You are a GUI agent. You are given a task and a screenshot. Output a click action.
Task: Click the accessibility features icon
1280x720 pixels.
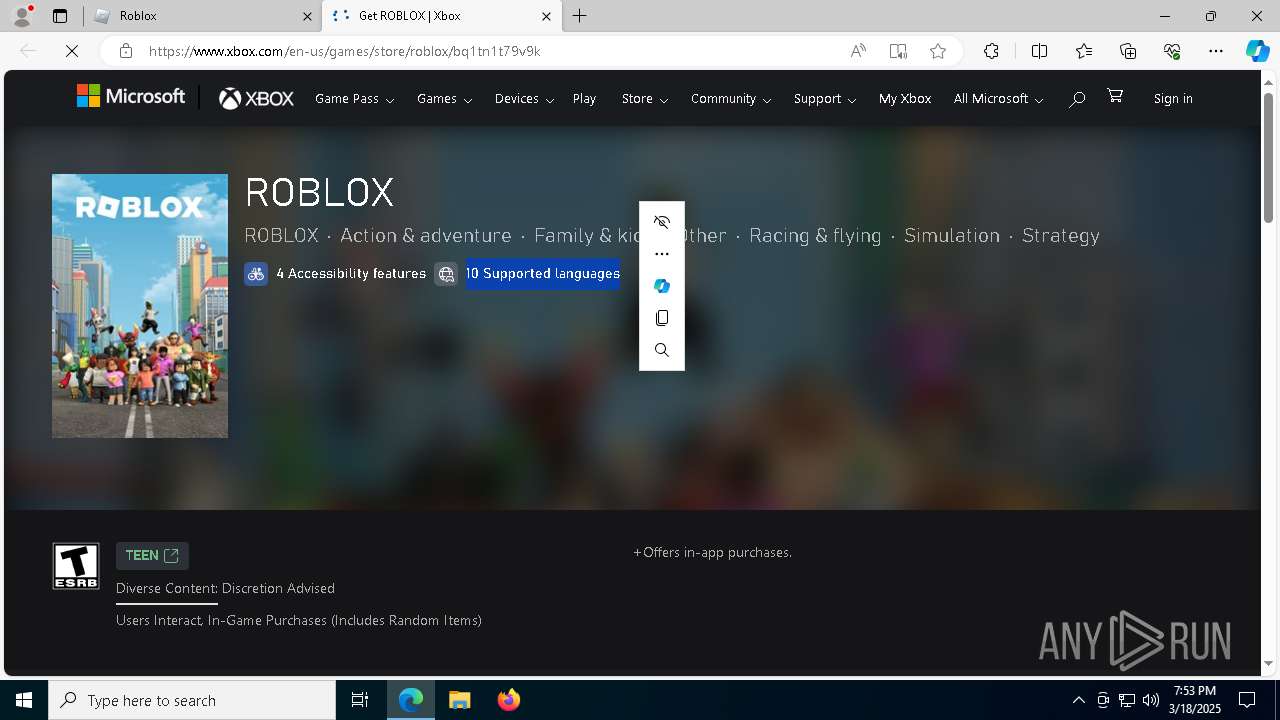tap(256, 274)
